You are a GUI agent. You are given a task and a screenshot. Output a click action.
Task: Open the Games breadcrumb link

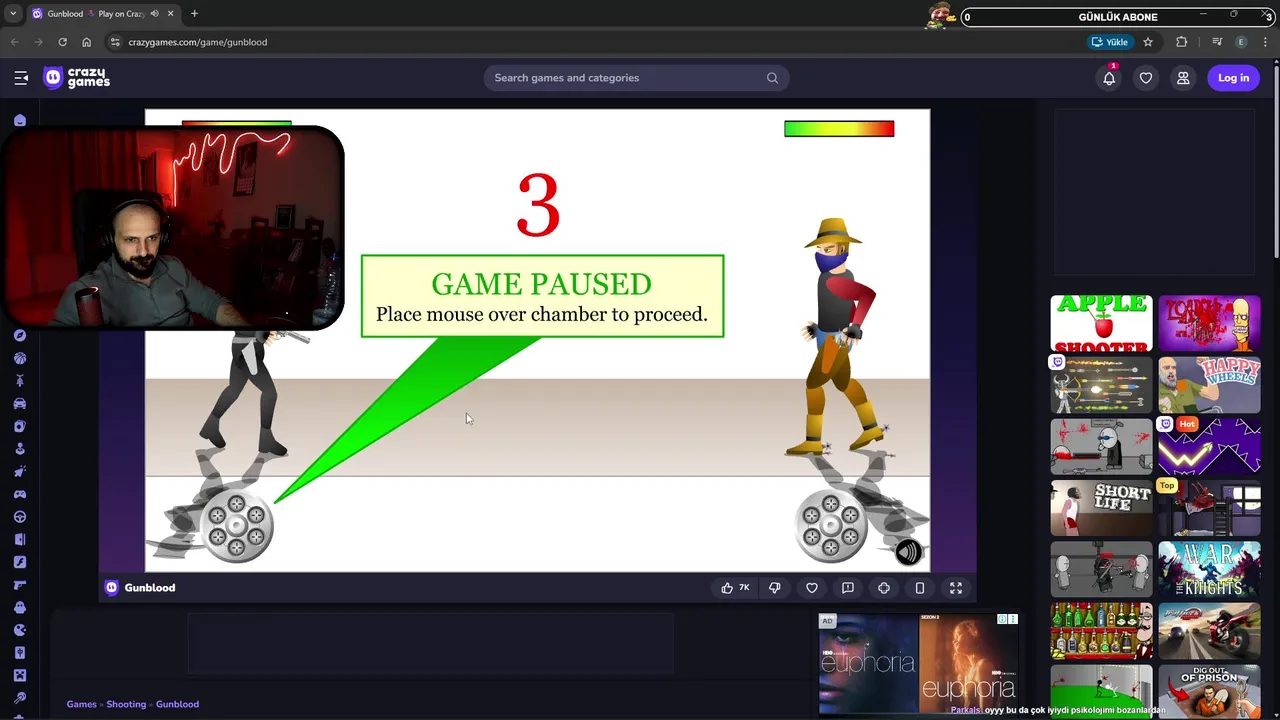point(82,704)
